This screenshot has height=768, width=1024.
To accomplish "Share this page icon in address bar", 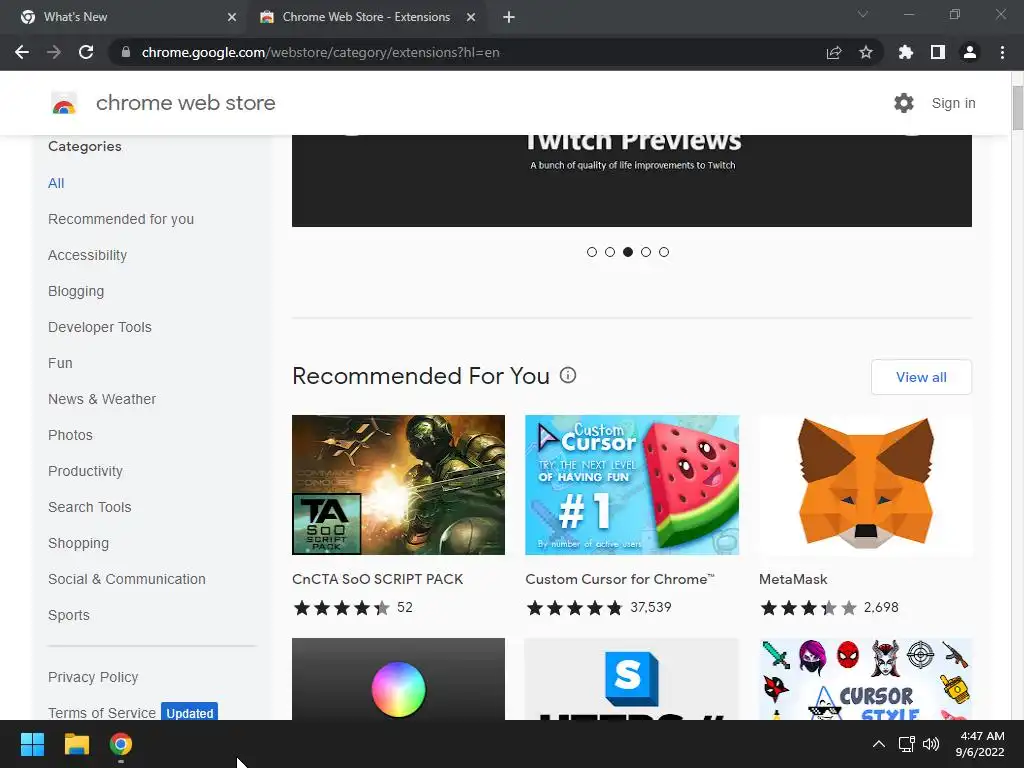I will coord(833,52).
